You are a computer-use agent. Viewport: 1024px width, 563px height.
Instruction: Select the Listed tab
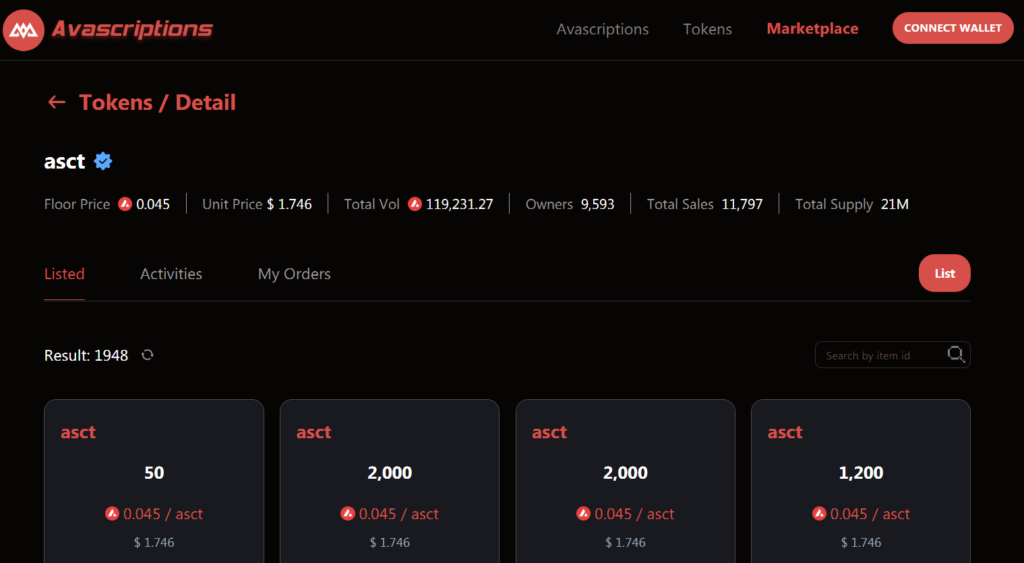click(x=64, y=274)
